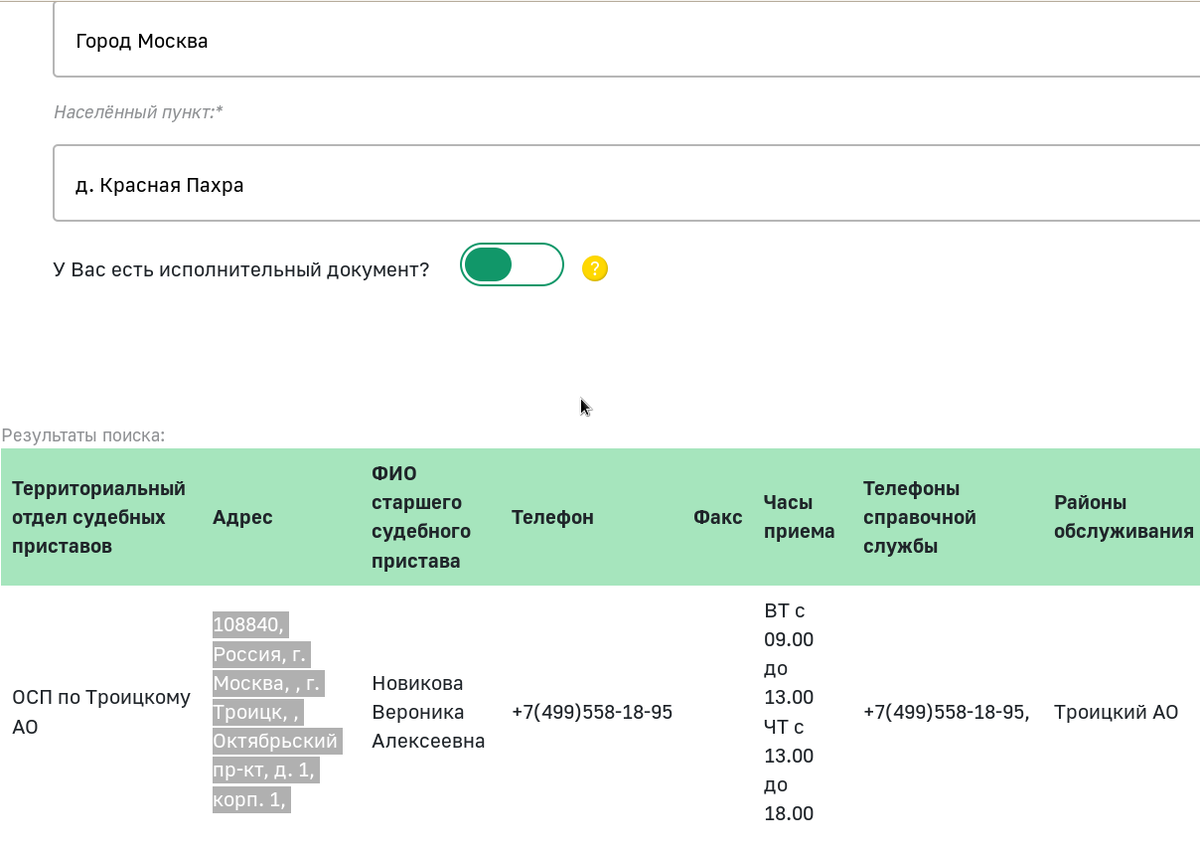Viewport: 1200px width, 857px height.
Task: Toggle the executive document switch
Action: [512, 265]
